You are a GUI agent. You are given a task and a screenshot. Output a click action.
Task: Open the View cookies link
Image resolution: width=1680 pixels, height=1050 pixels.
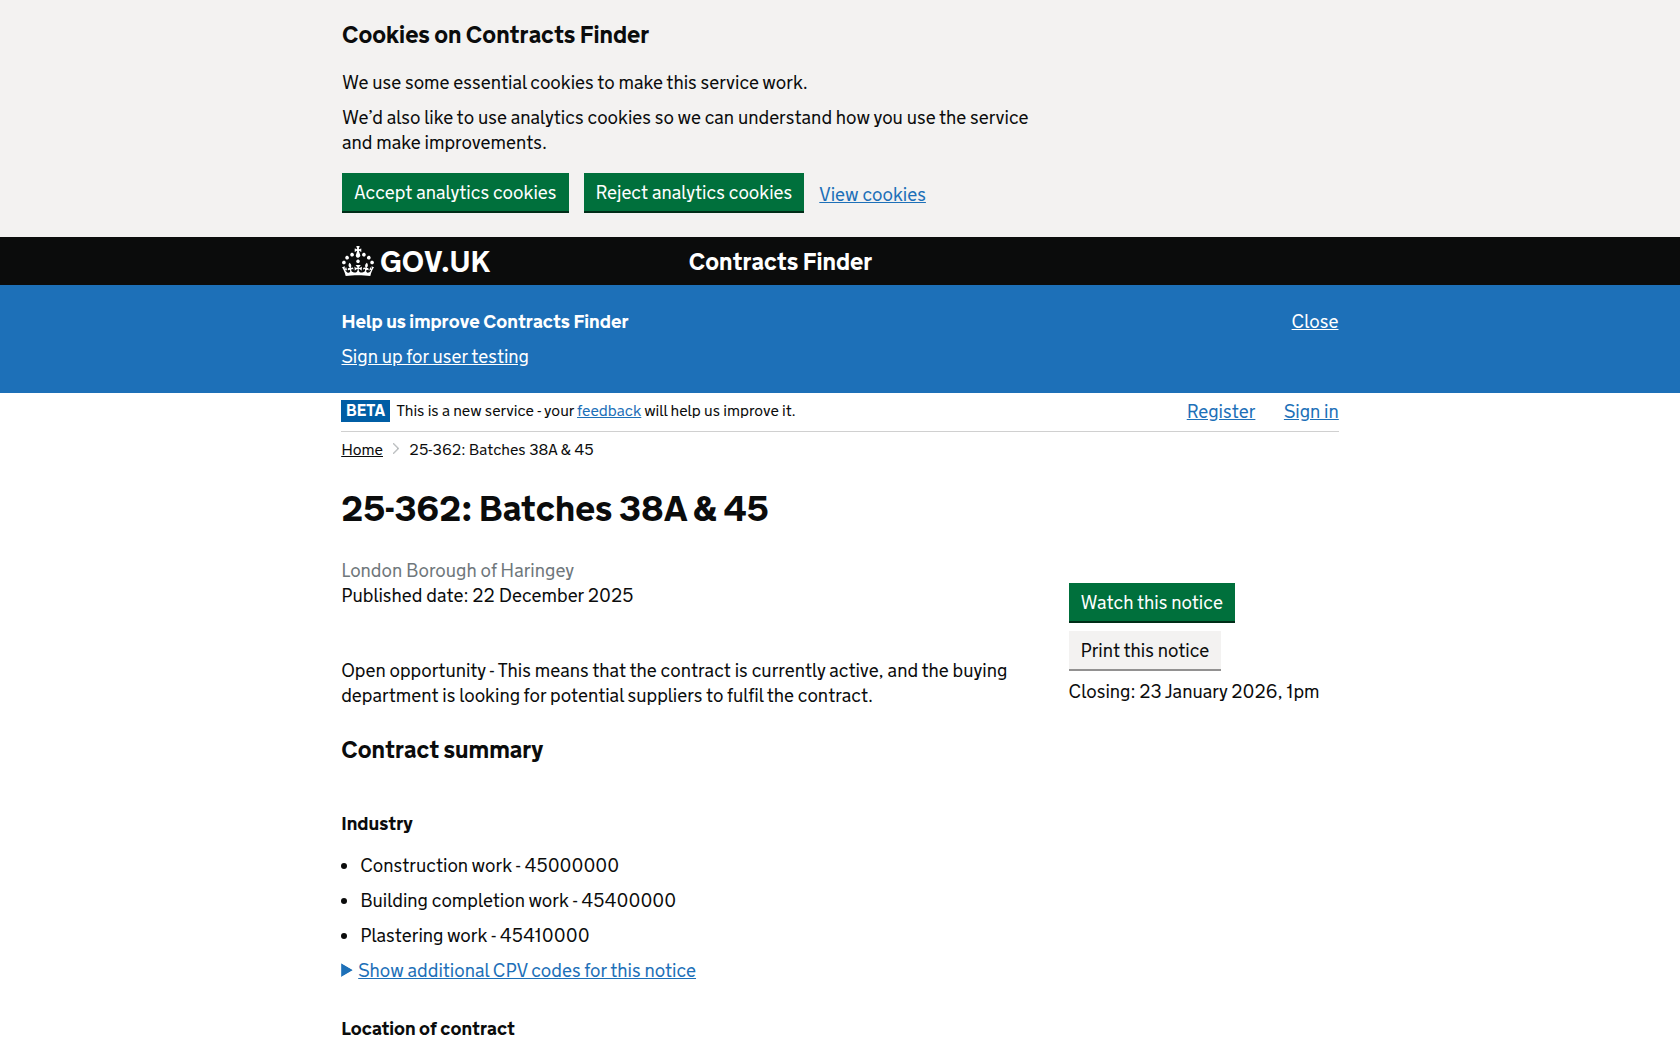point(872,195)
